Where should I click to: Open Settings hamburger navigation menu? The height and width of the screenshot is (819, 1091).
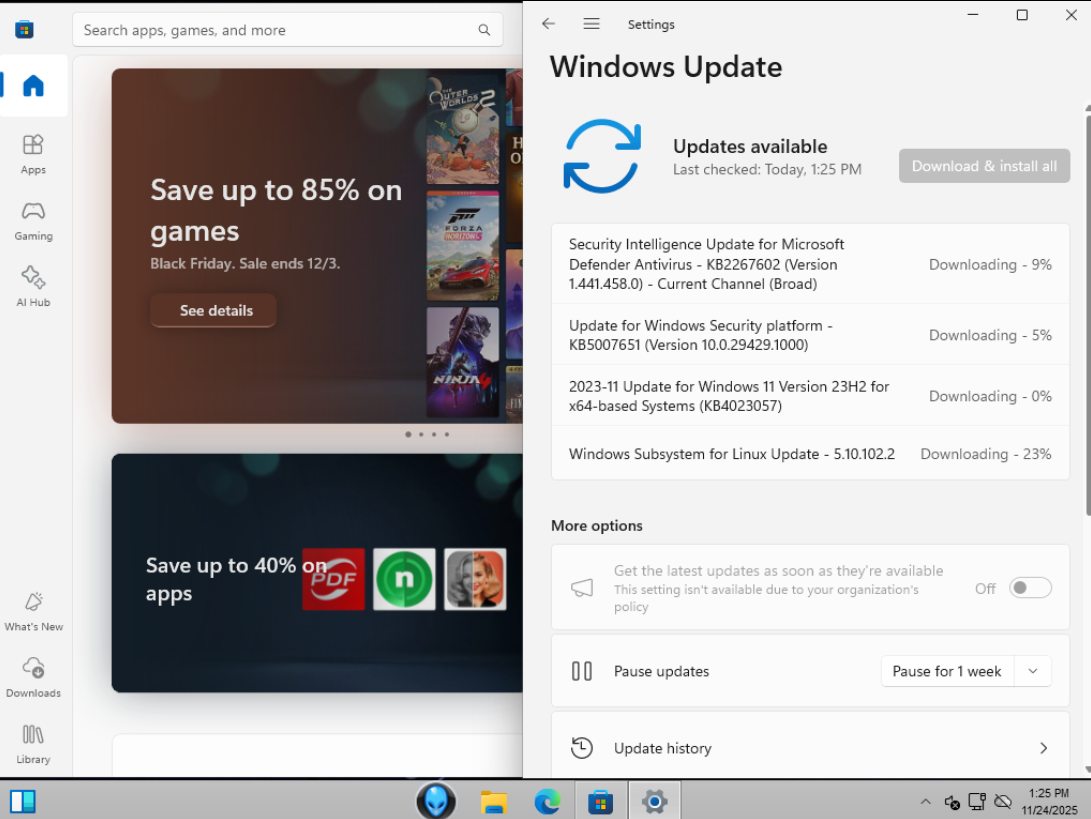tap(591, 24)
